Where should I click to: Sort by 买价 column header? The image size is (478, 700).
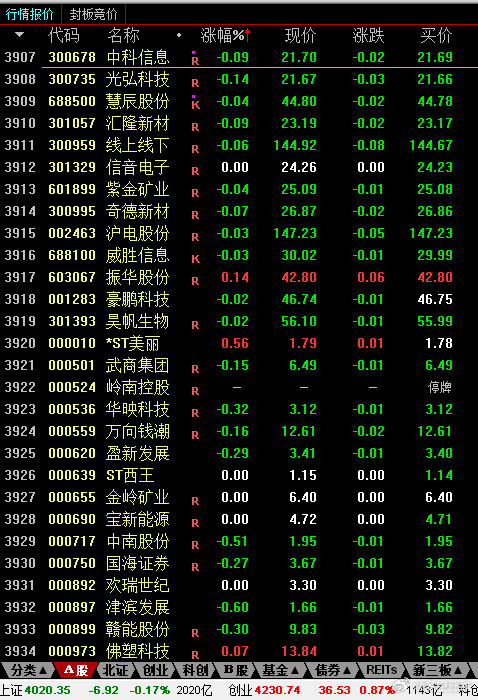tap(436, 35)
